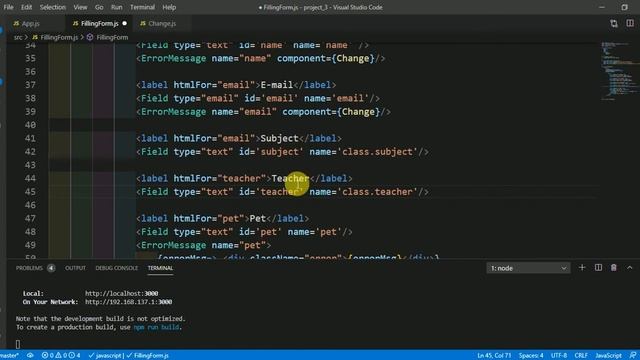Click the master git branch in status bar
The image size is (640, 360).
point(9,356)
